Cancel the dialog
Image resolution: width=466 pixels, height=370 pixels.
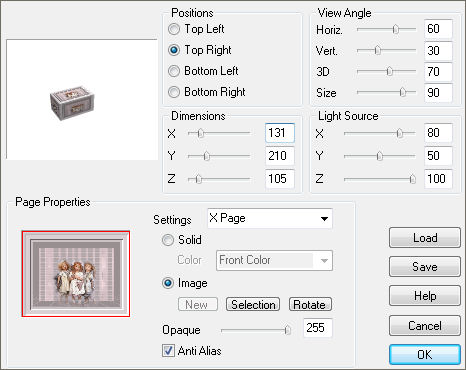[x=425, y=325]
